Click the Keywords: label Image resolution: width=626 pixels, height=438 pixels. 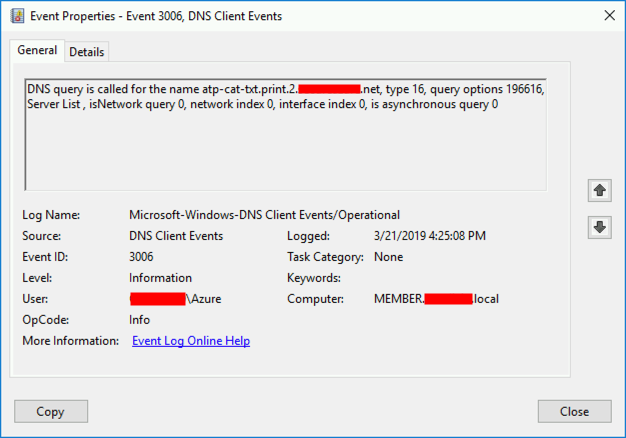coord(314,278)
